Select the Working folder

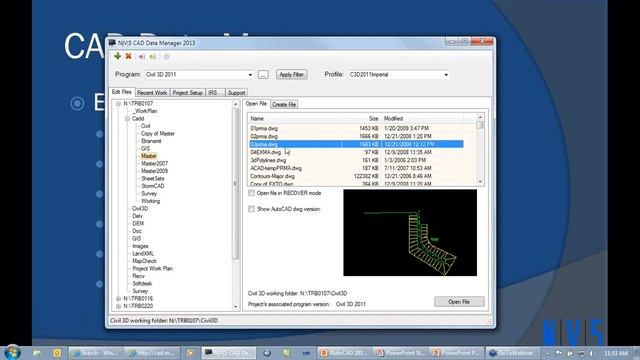pos(151,201)
